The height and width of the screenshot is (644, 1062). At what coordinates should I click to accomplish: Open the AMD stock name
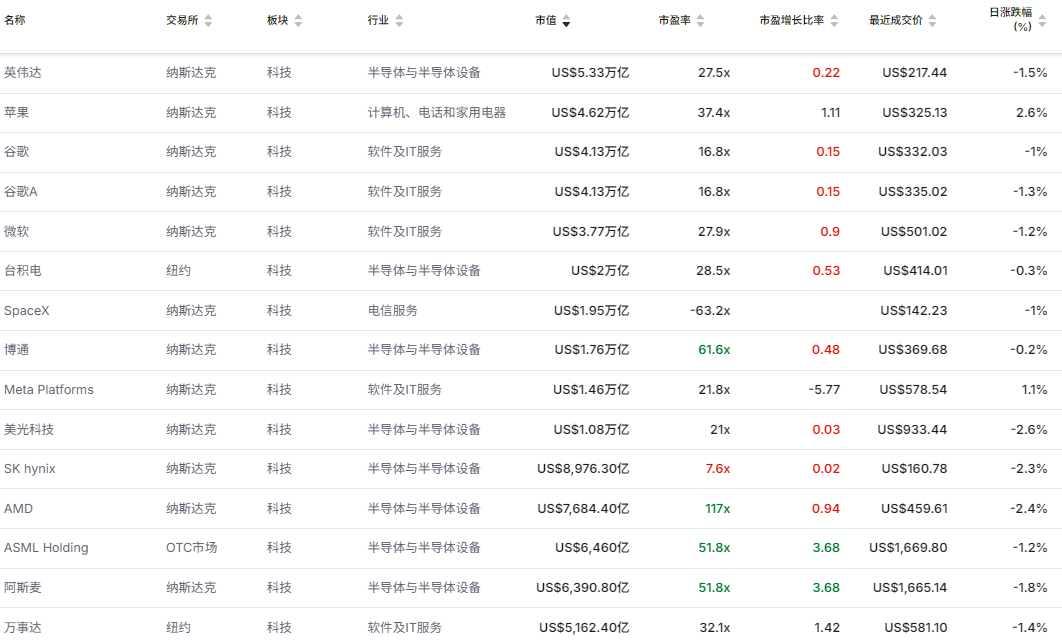(x=18, y=509)
